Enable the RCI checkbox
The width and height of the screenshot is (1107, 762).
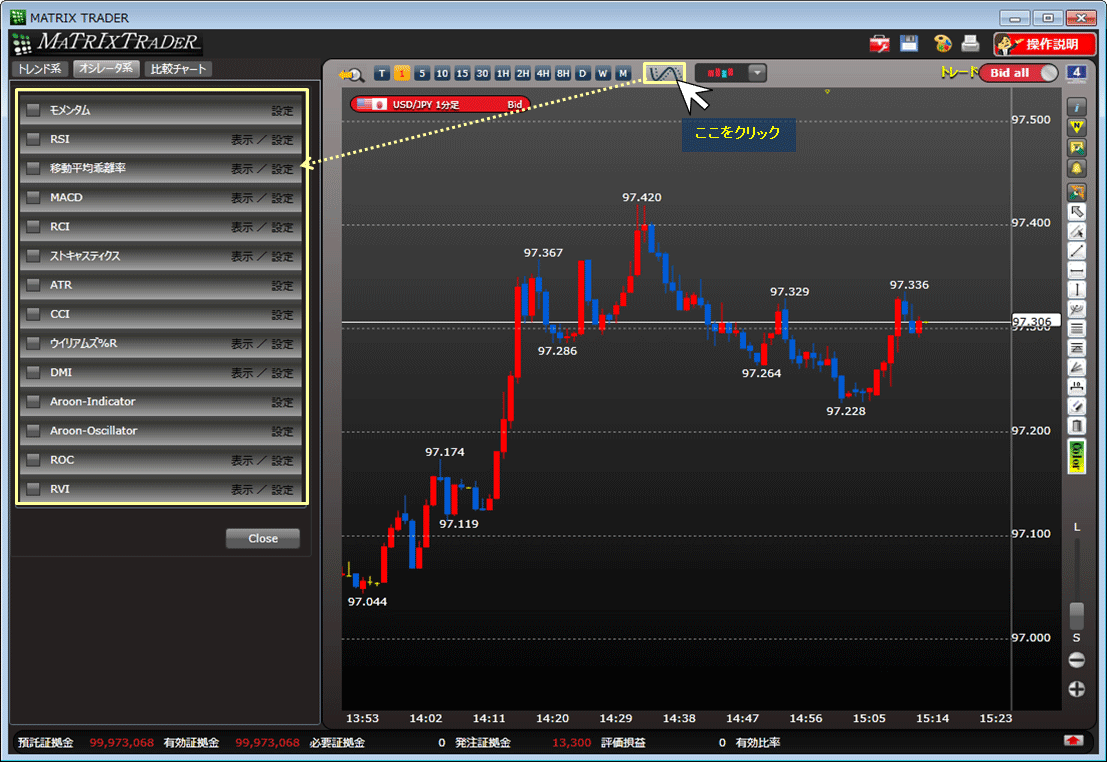[33, 227]
